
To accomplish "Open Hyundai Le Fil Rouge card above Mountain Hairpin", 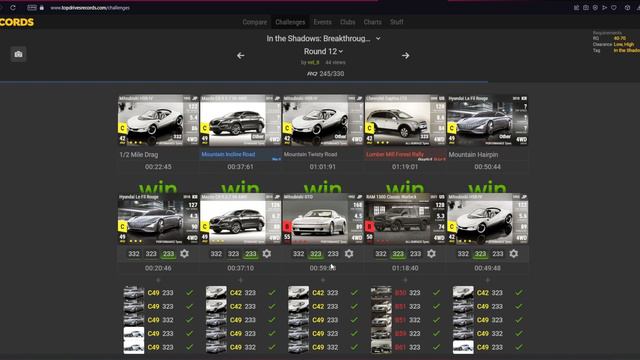I will click(488, 120).
